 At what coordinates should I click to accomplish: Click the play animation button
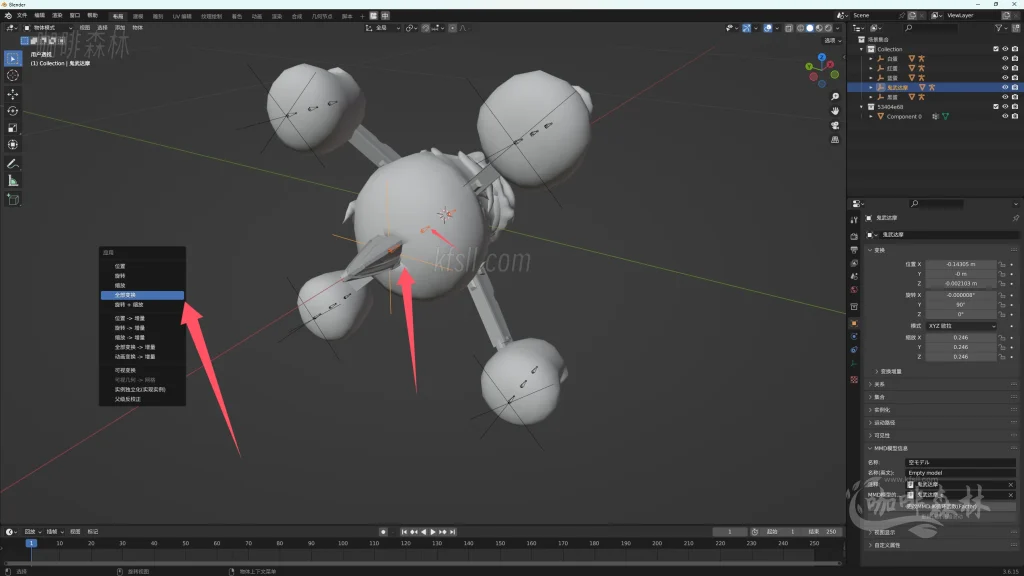click(432, 532)
